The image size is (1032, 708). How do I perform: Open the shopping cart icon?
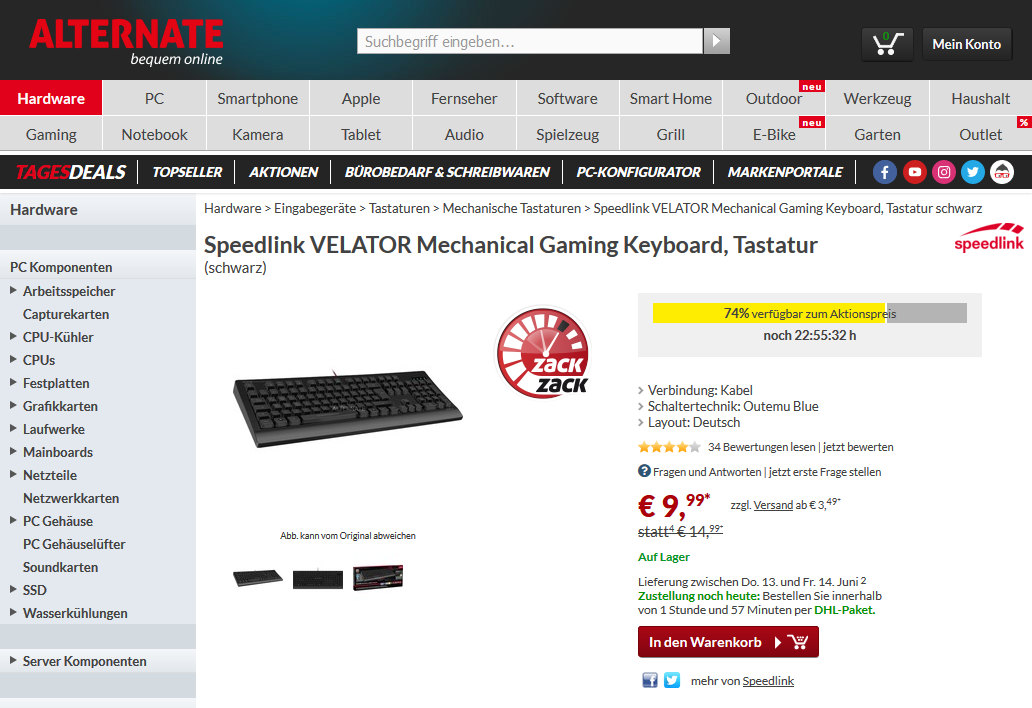(x=887, y=44)
